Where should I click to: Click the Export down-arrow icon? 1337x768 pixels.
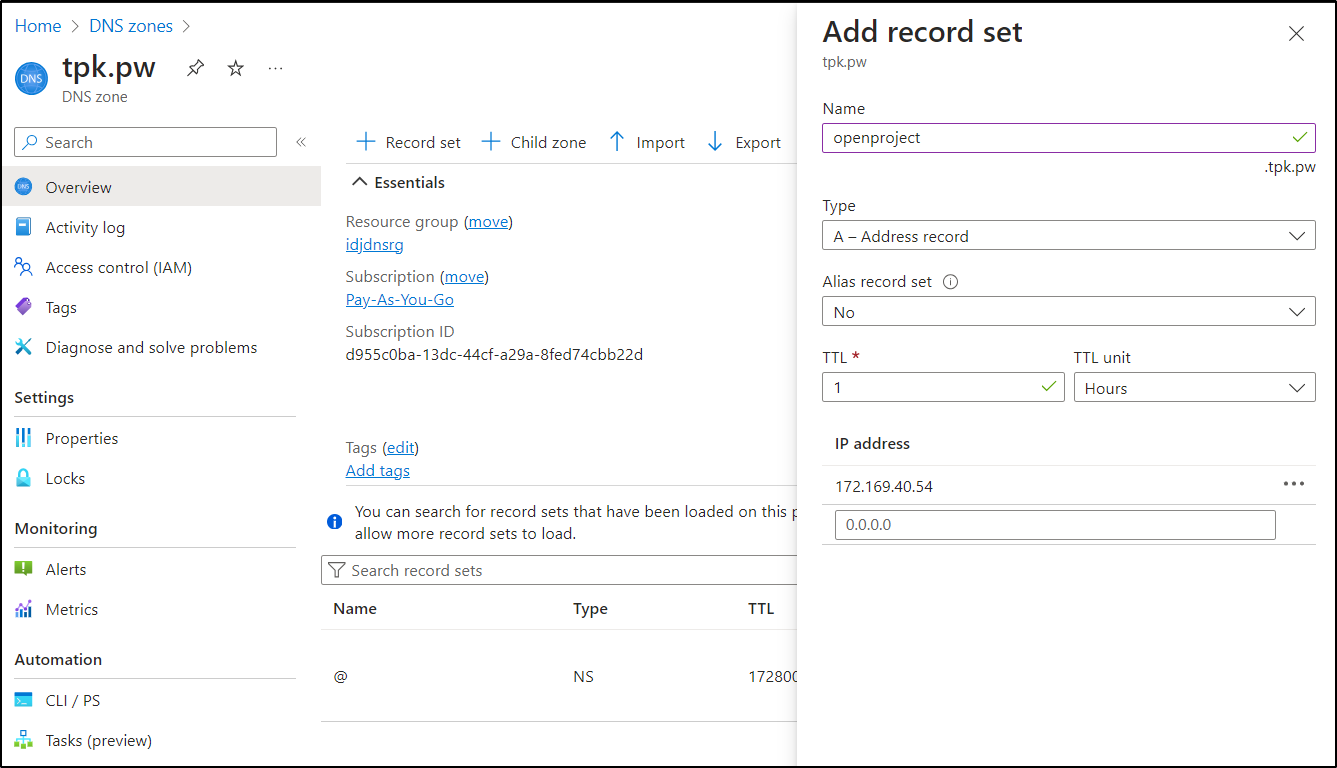[x=715, y=142]
